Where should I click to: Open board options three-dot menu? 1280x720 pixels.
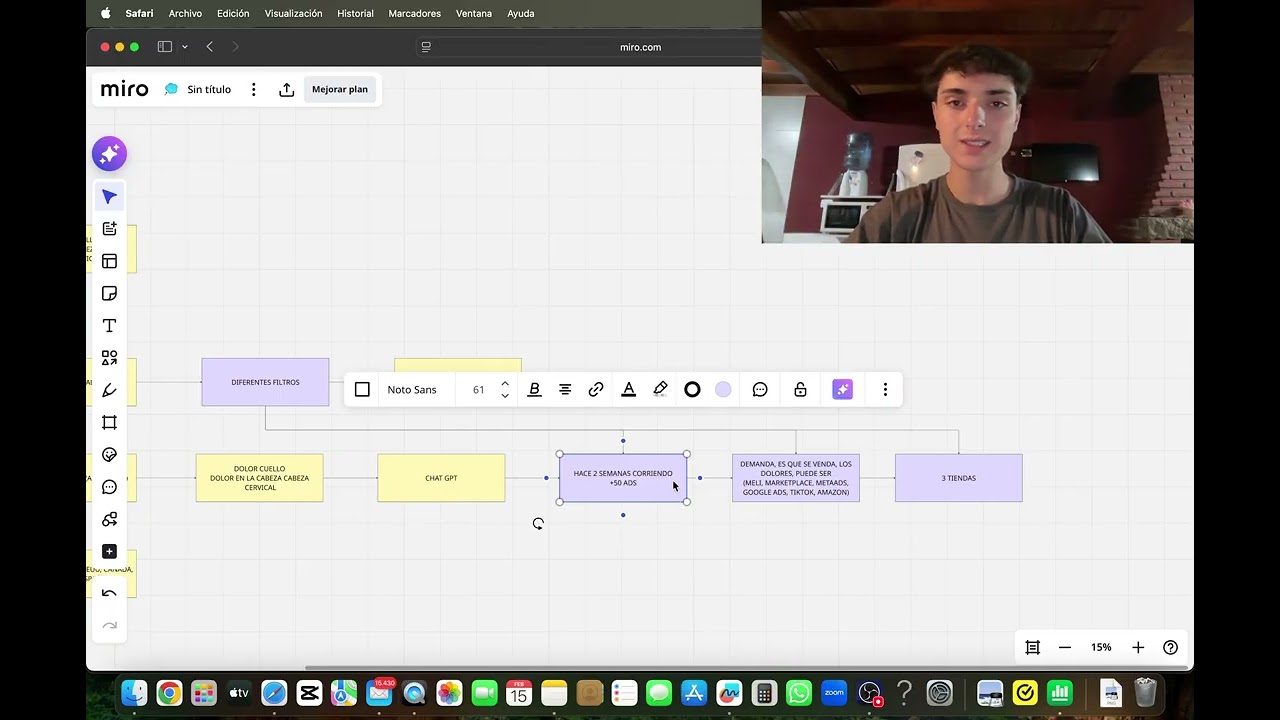pyautogui.click(x=253, y=89)
